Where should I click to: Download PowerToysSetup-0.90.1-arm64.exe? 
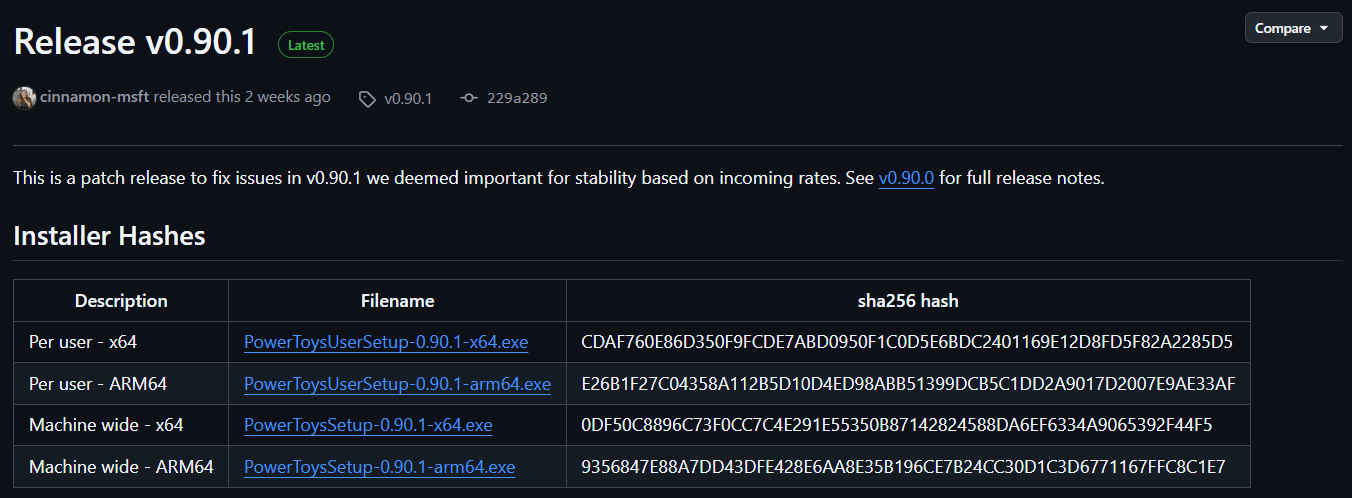tap(379, 467)
